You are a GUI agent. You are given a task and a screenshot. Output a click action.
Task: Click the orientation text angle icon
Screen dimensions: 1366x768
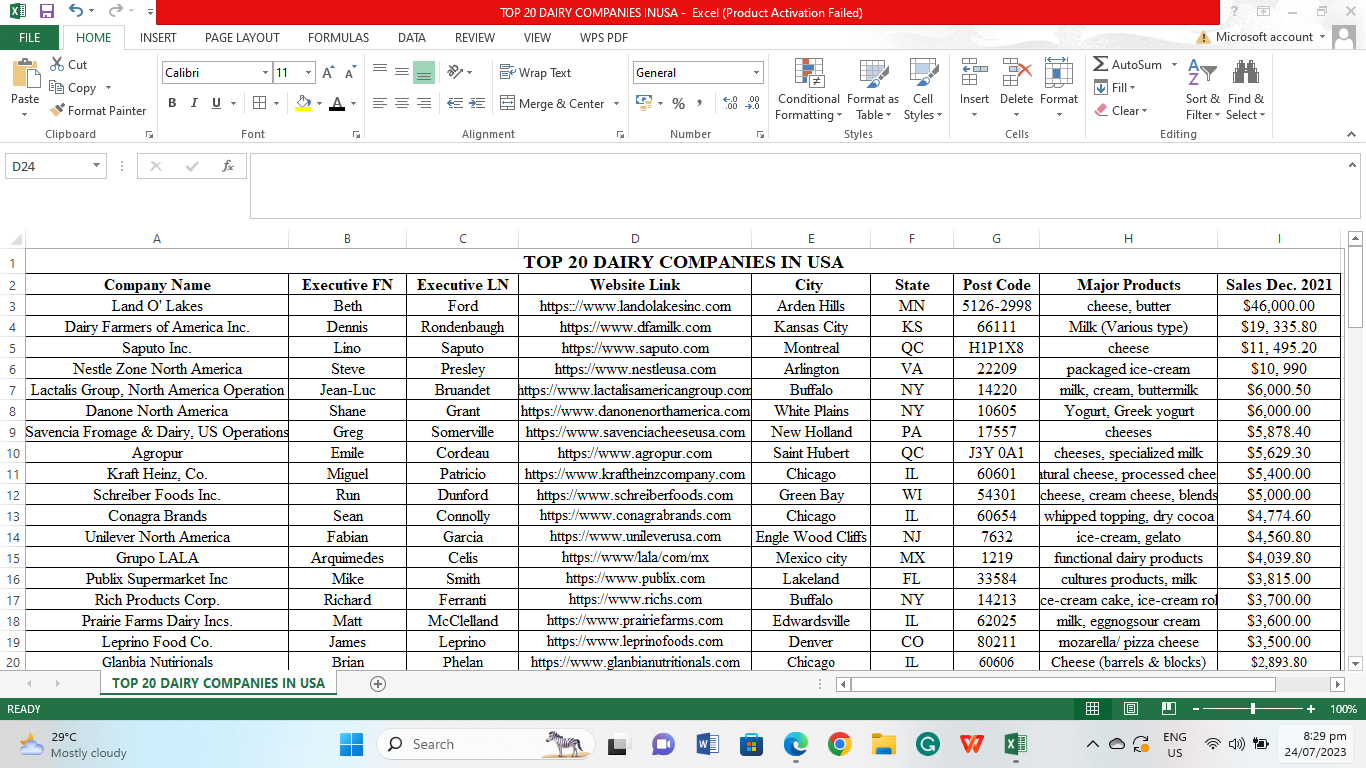click(x=456, y=72)
